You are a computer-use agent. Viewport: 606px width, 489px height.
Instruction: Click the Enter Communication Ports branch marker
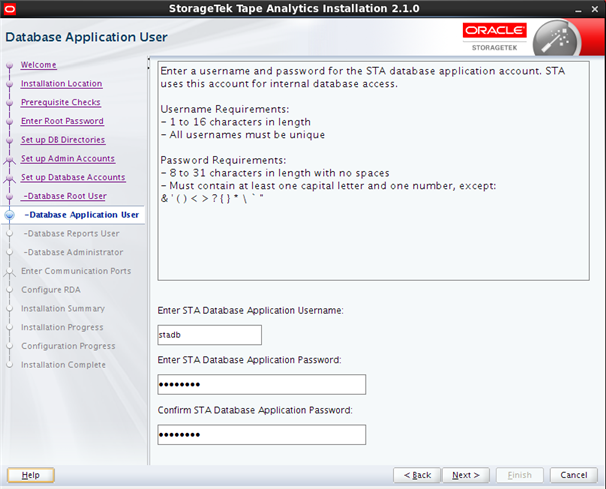(10, 272)
